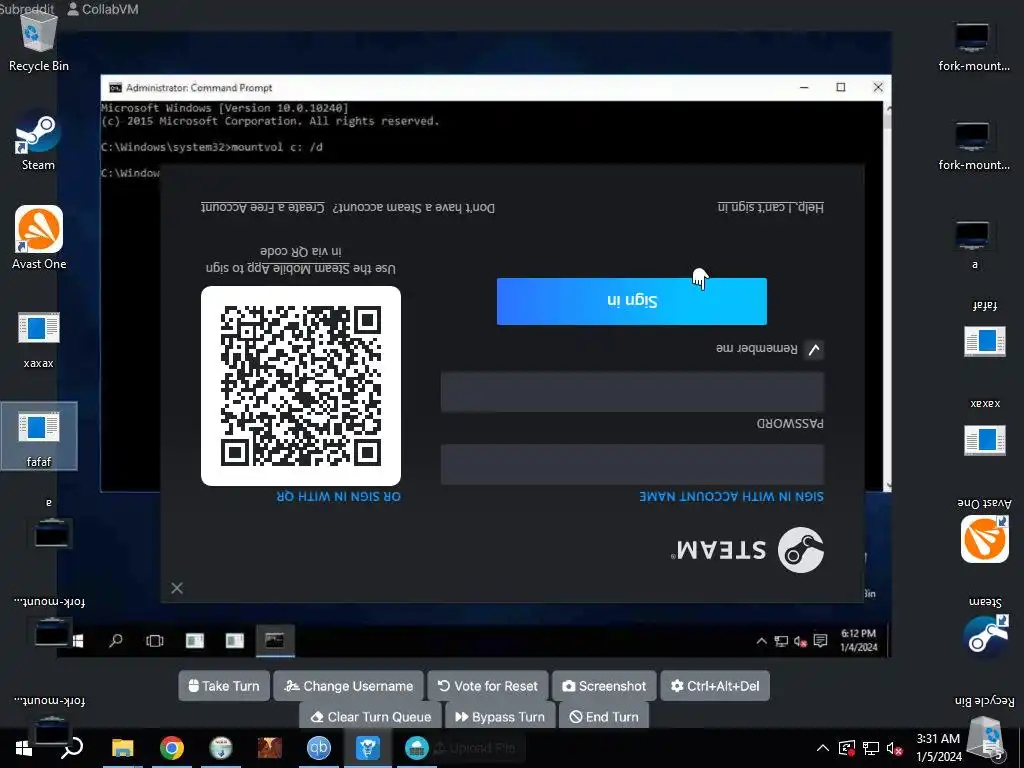The height and width of the screenshot is (768, 1024).
Task: Open the host clock showing 3:31 AM
Action: point(938,748)
